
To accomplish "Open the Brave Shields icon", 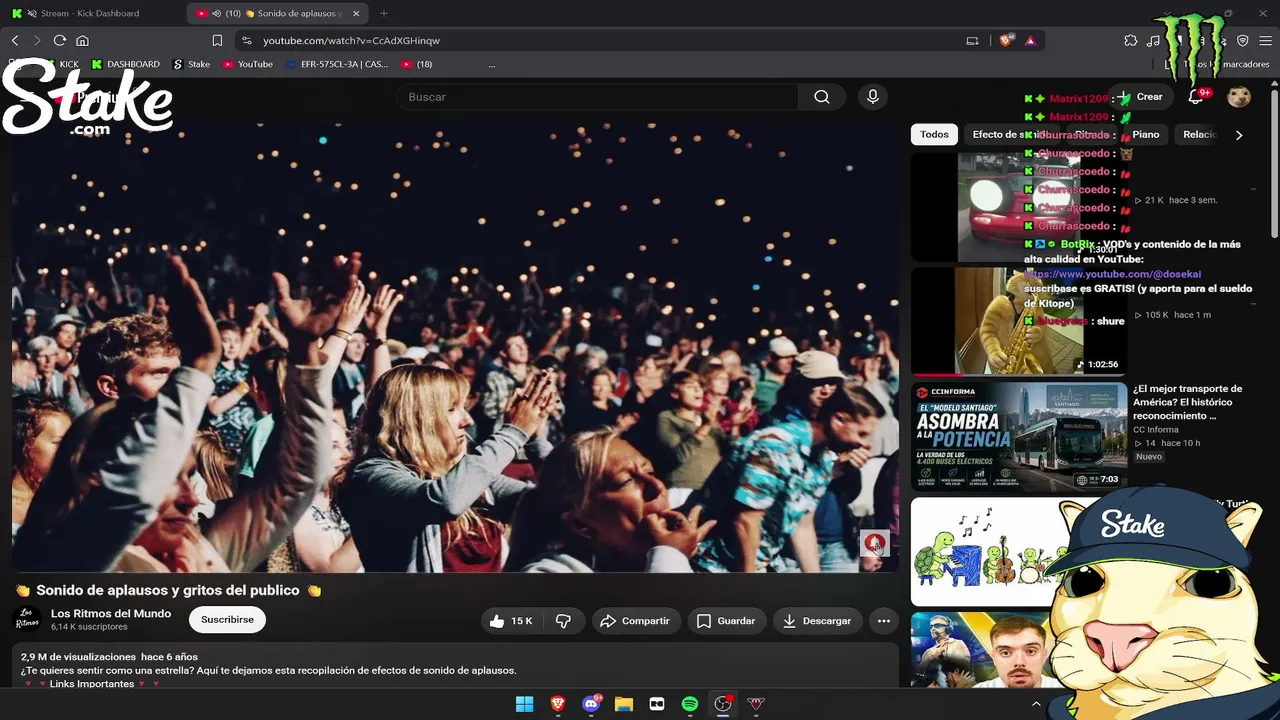I will (x=1006, y=40).
